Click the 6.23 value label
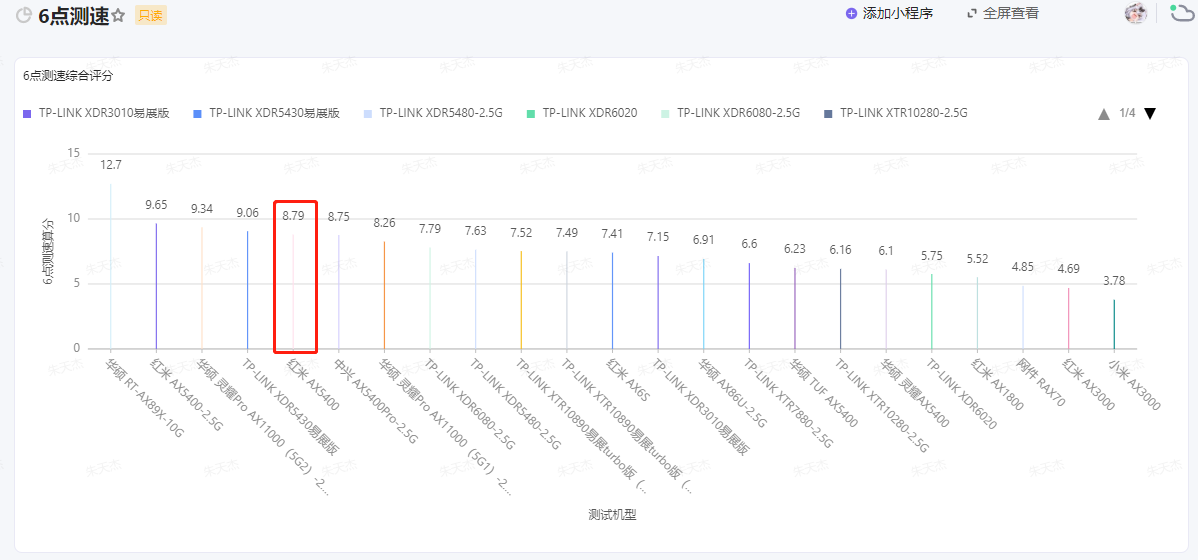1198x560 pixels. [795, 249]
